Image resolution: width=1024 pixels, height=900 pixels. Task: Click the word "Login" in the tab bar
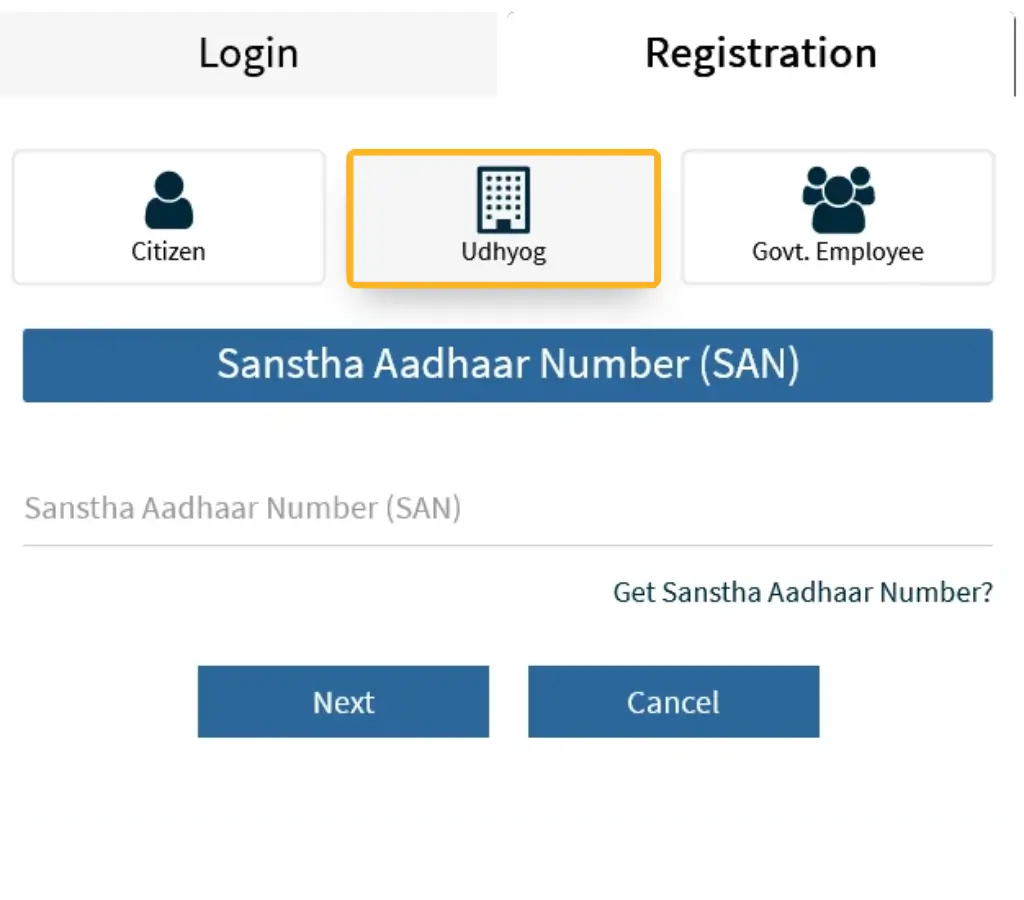click(x=248, y=52)
